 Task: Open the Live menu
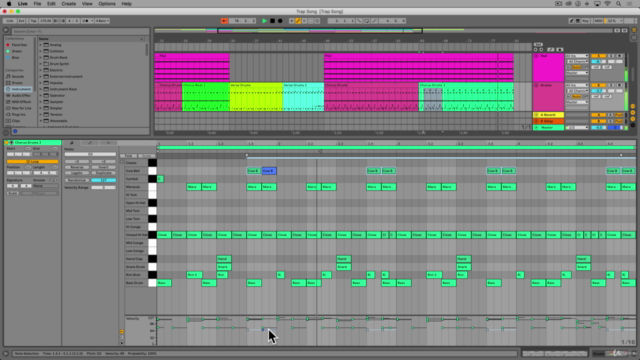point(22,4)
